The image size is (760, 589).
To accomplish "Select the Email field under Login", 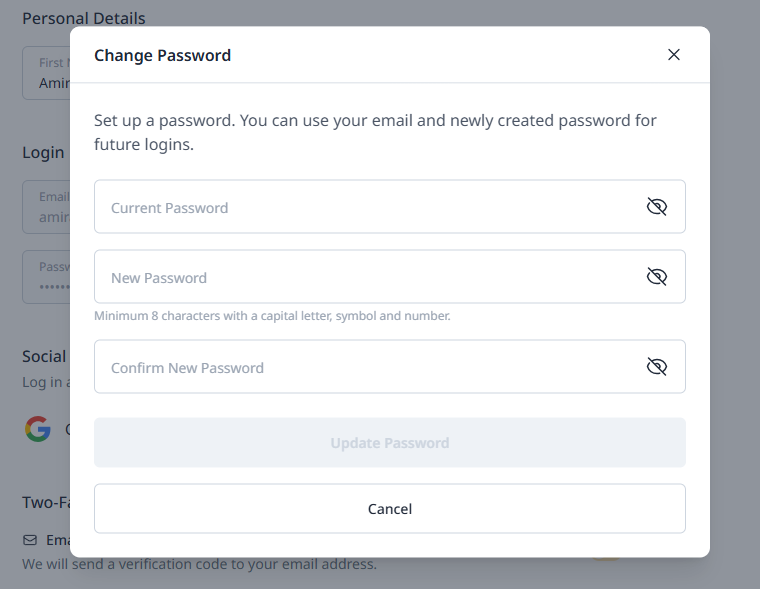I will point(46,207).
